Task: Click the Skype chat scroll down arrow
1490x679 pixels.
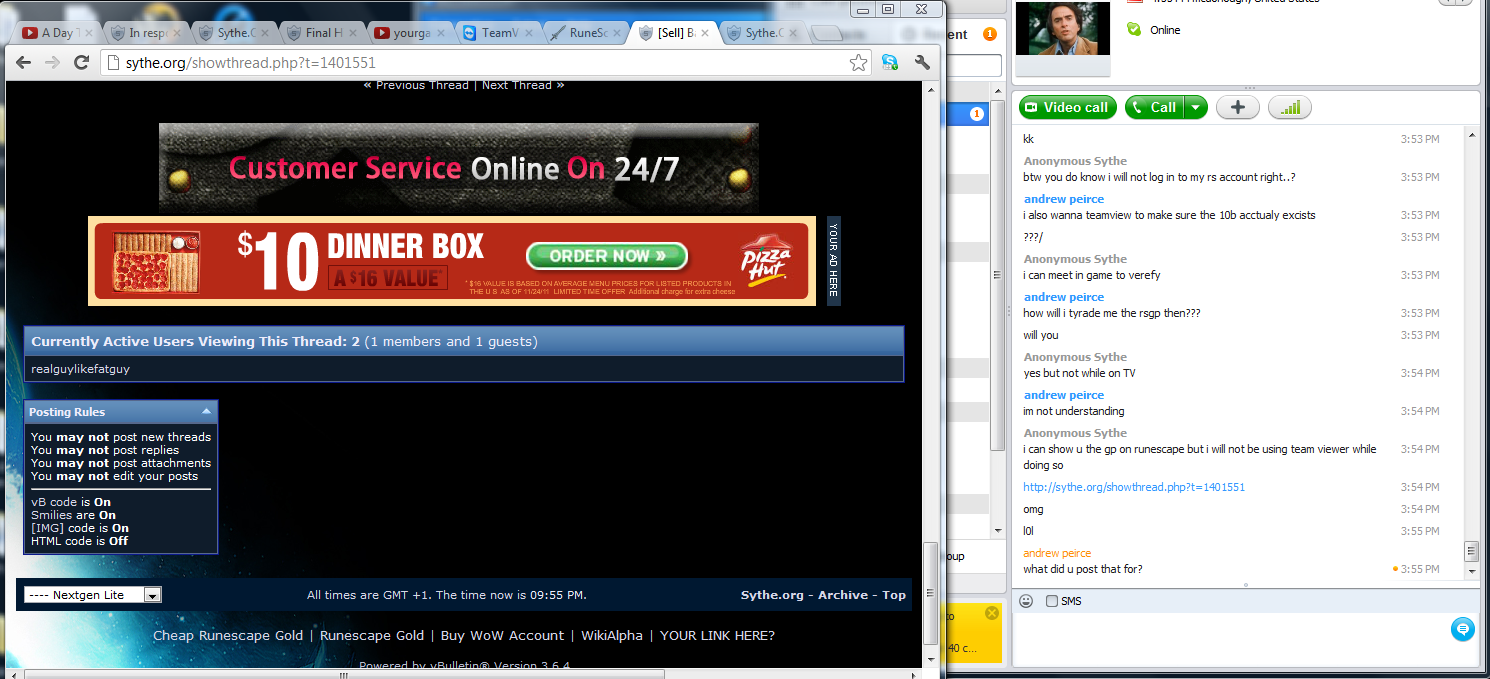Action: (x=1471, y=570)
